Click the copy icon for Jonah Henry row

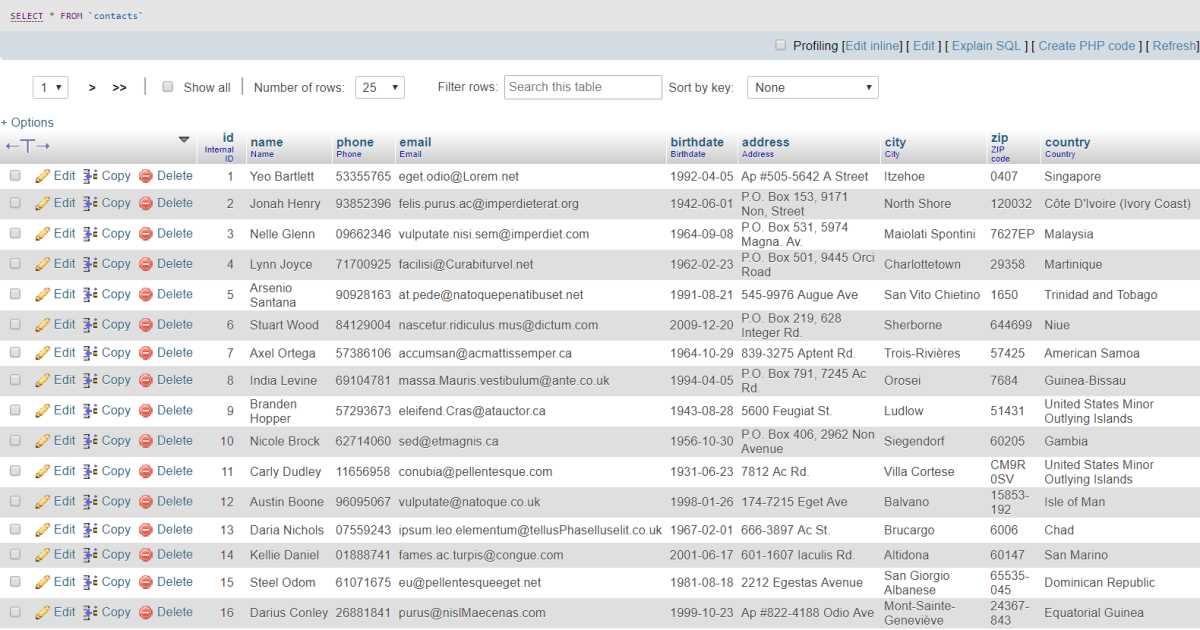click(90, 203)
